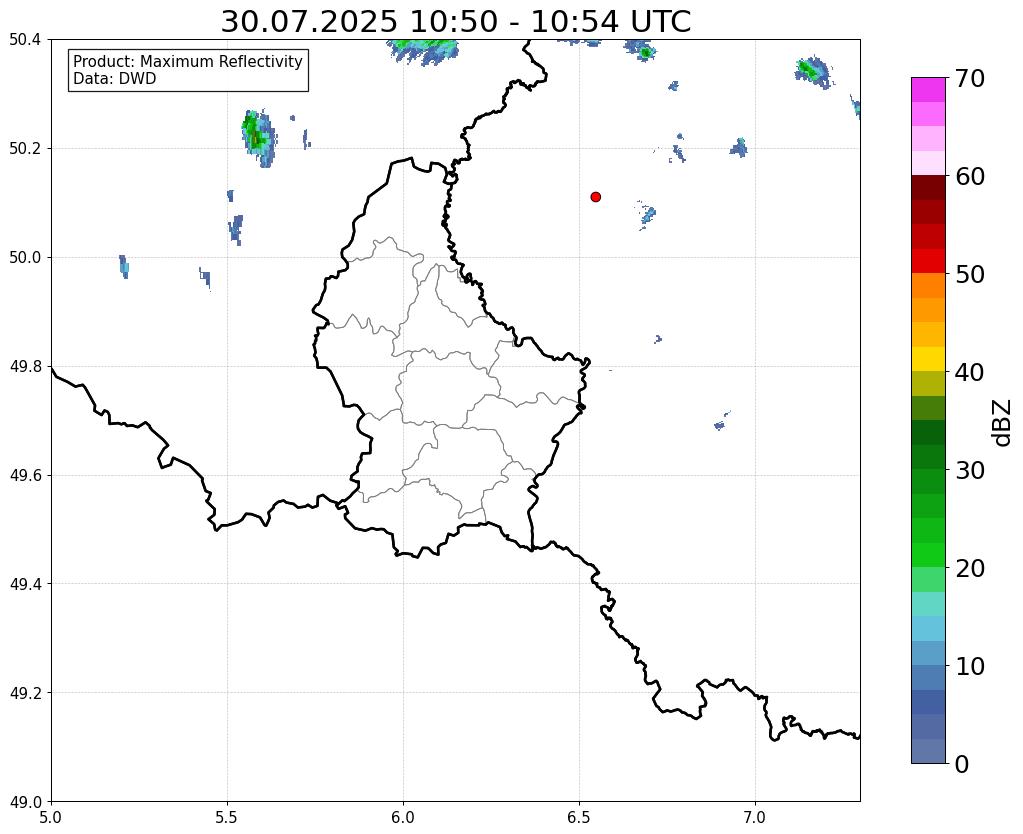Click the 49.6 latitude axis label
Viewport: 1023px width, 834px height.
click(x=25, y=476)
